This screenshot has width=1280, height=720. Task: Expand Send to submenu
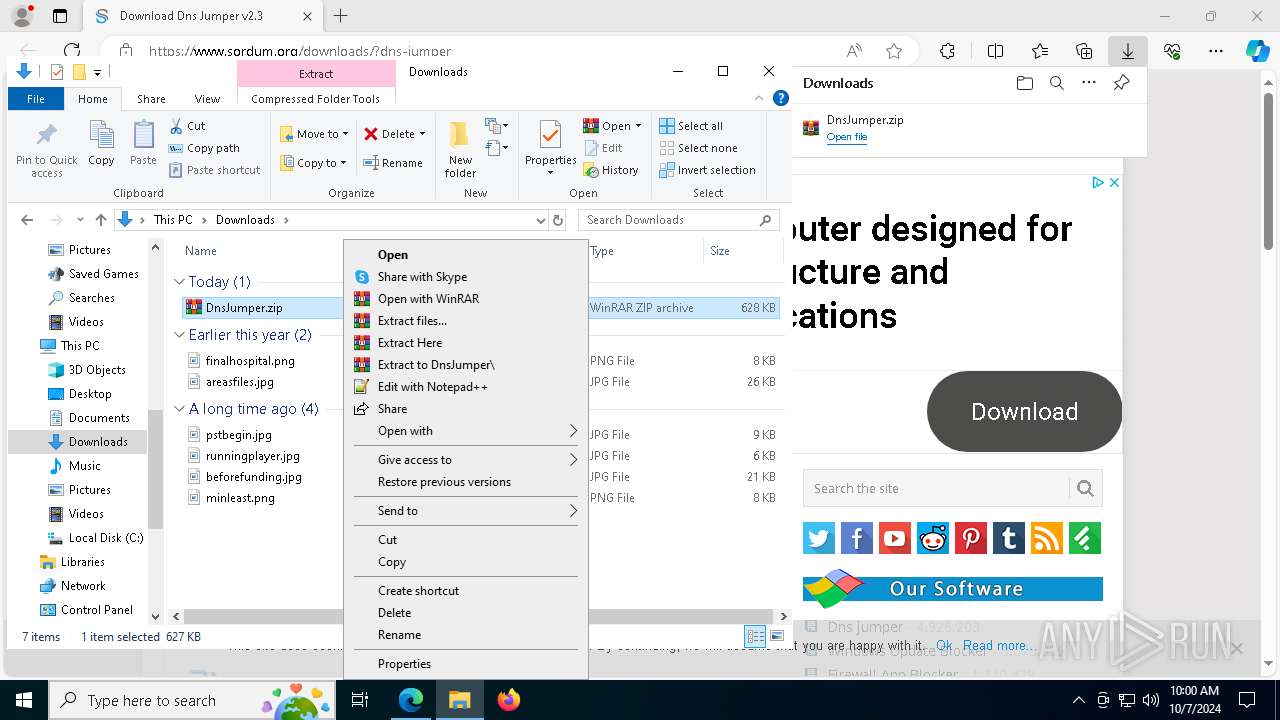[x=466, y=511]
